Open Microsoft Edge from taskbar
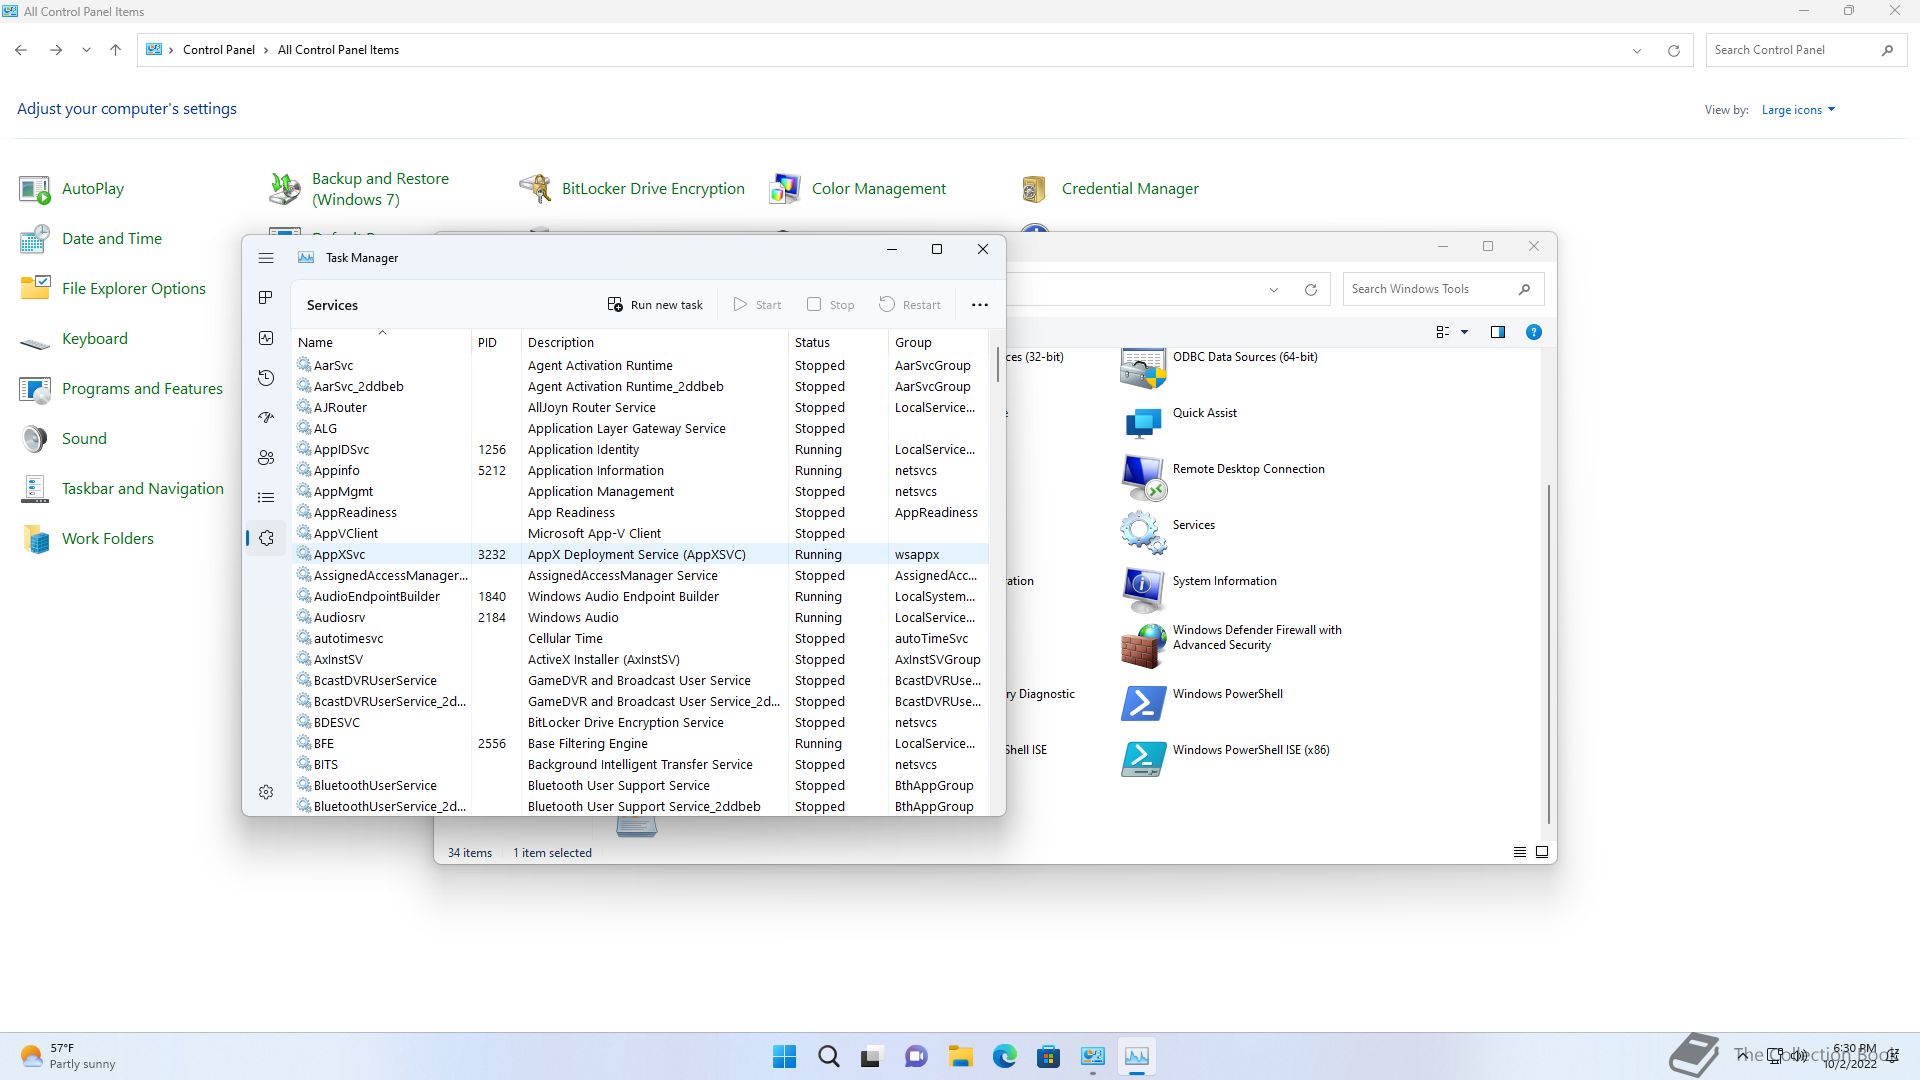This screenshot has width=1920, height=1080. point(1004,1056)
